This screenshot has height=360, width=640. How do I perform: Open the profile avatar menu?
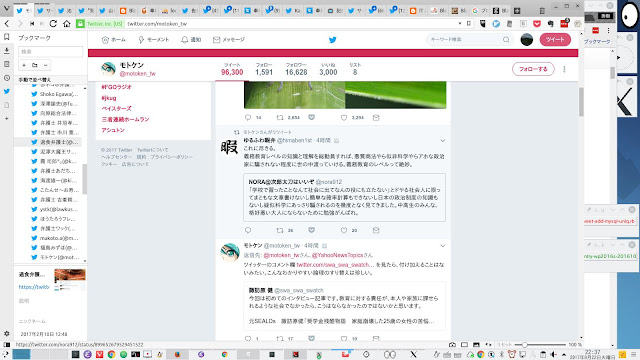(x=527, y=40)
